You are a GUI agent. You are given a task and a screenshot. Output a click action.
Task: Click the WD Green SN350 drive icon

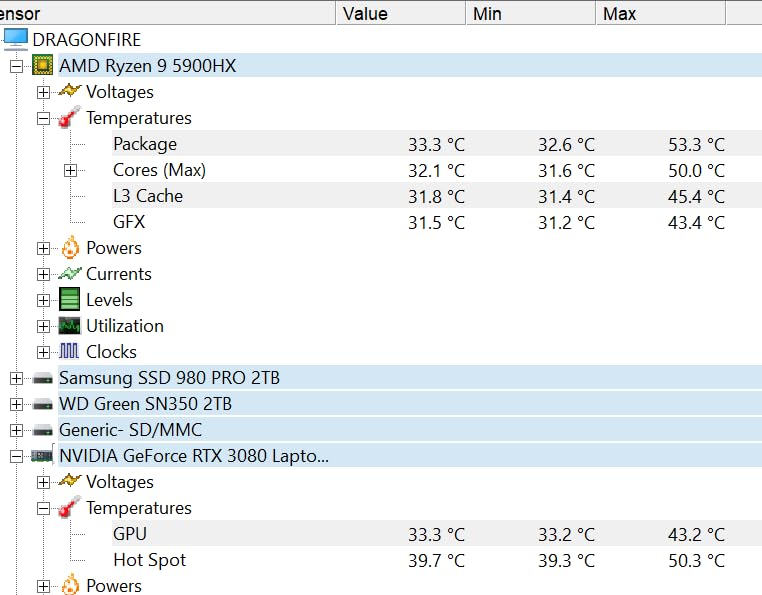42,404
